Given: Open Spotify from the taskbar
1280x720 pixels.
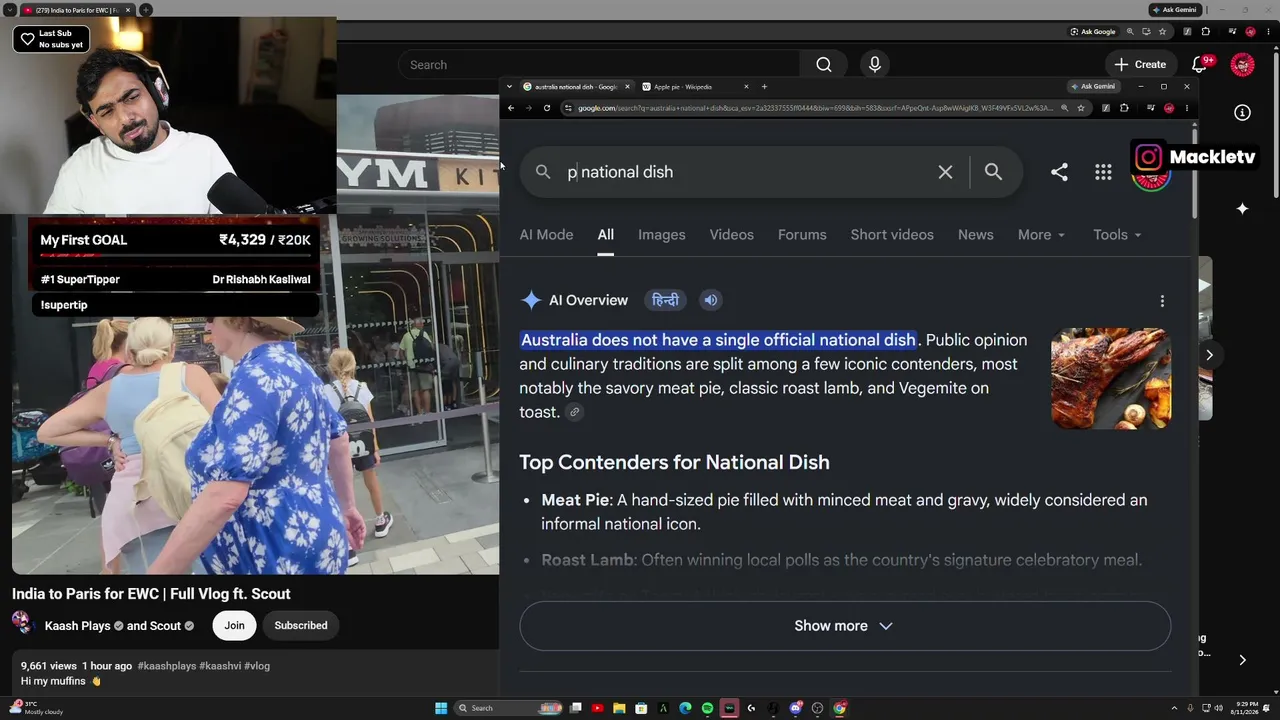Looking at the screenshot, I should [x=707, y=708].
